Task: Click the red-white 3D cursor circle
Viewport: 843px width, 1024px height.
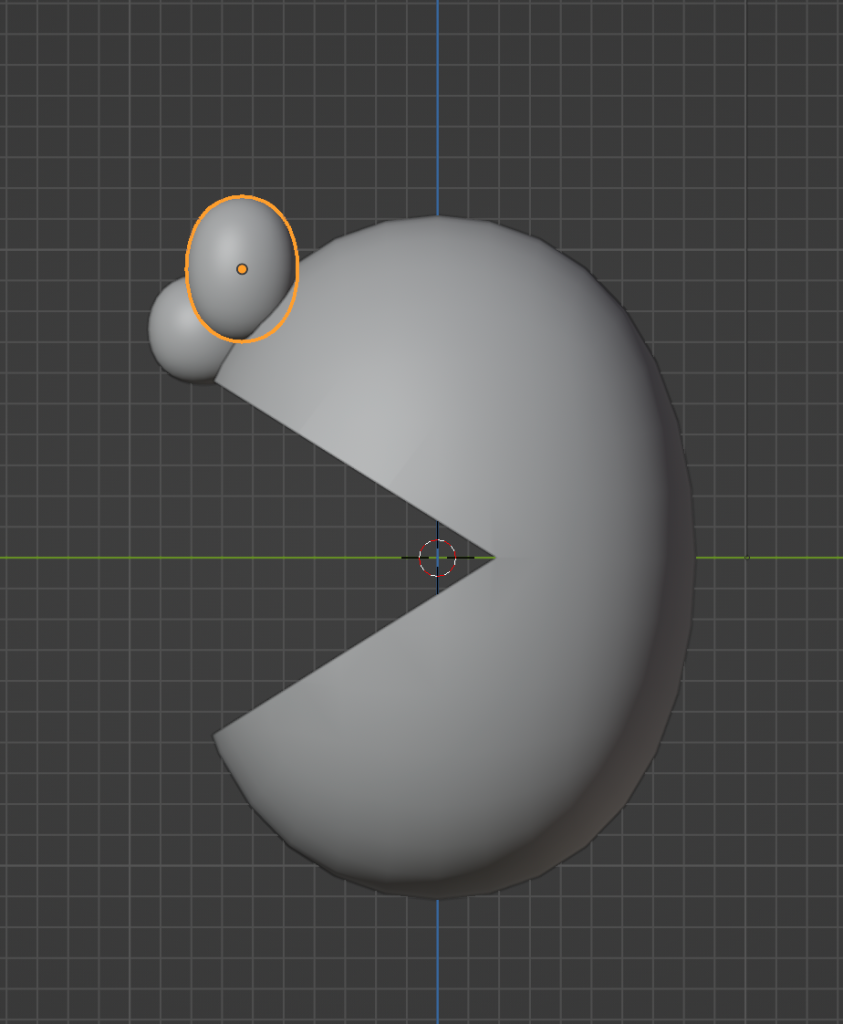Action: (437, 558)
